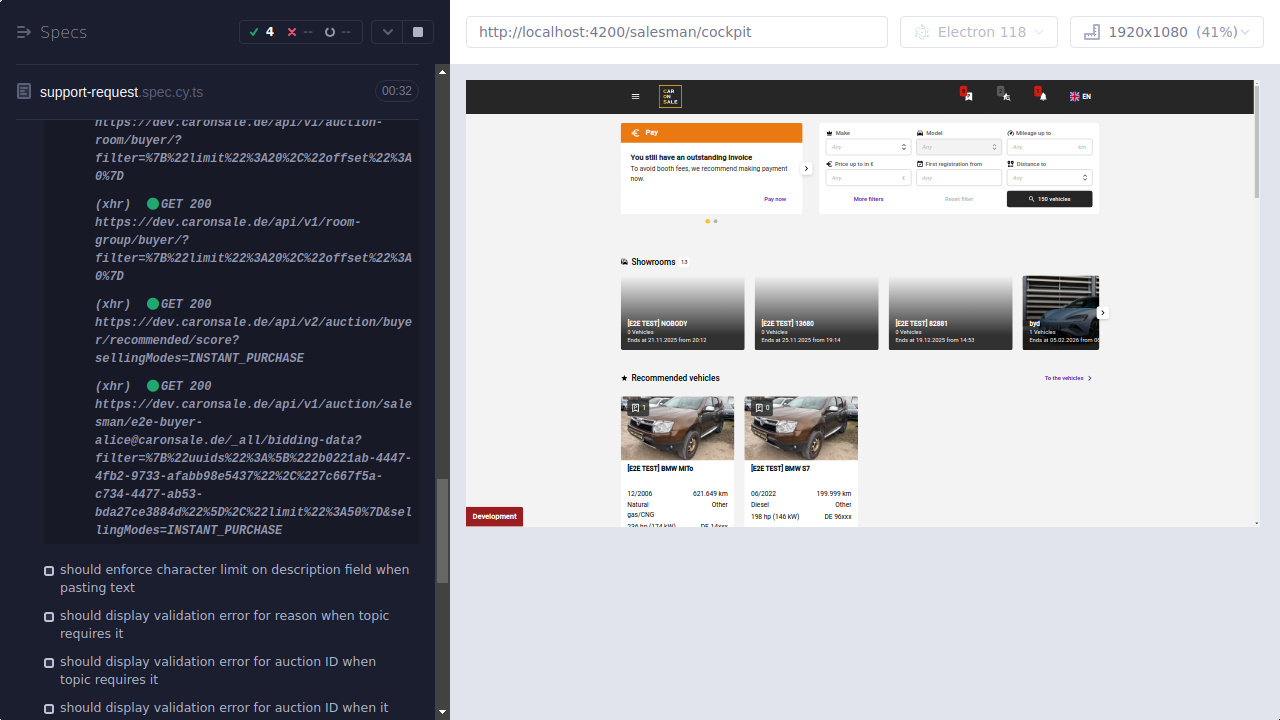1280x720 pixels.
Task: Stop the spec run with the square stop button
Action: (x=418, y=31)
